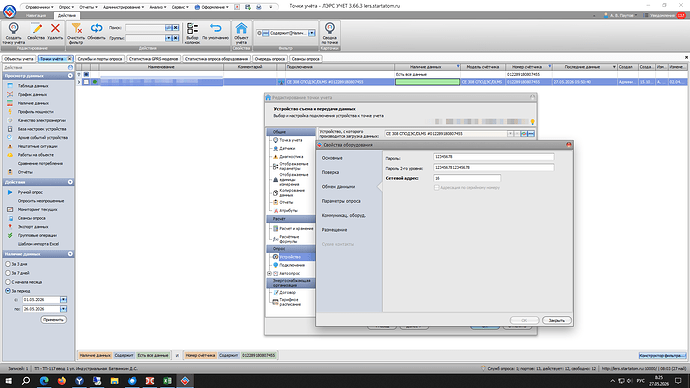The height and width of the screenshot is (388, 690).
Task: Clear filter (Очистить фильтр) funnel icon
Action: pos(77,29)
